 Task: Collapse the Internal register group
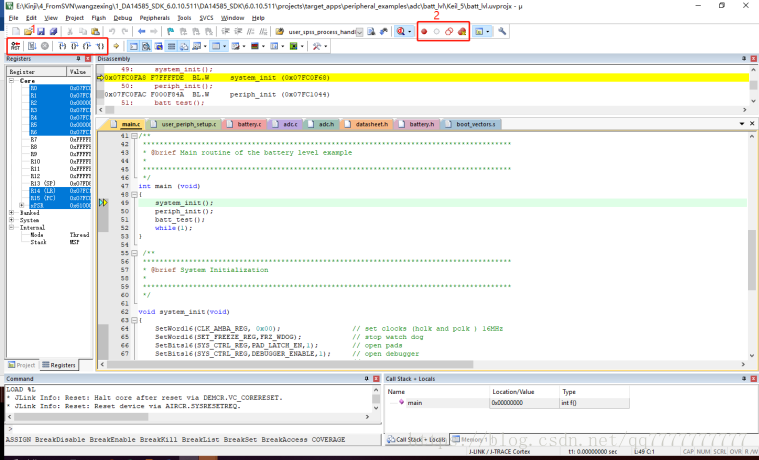coord(12,227)
